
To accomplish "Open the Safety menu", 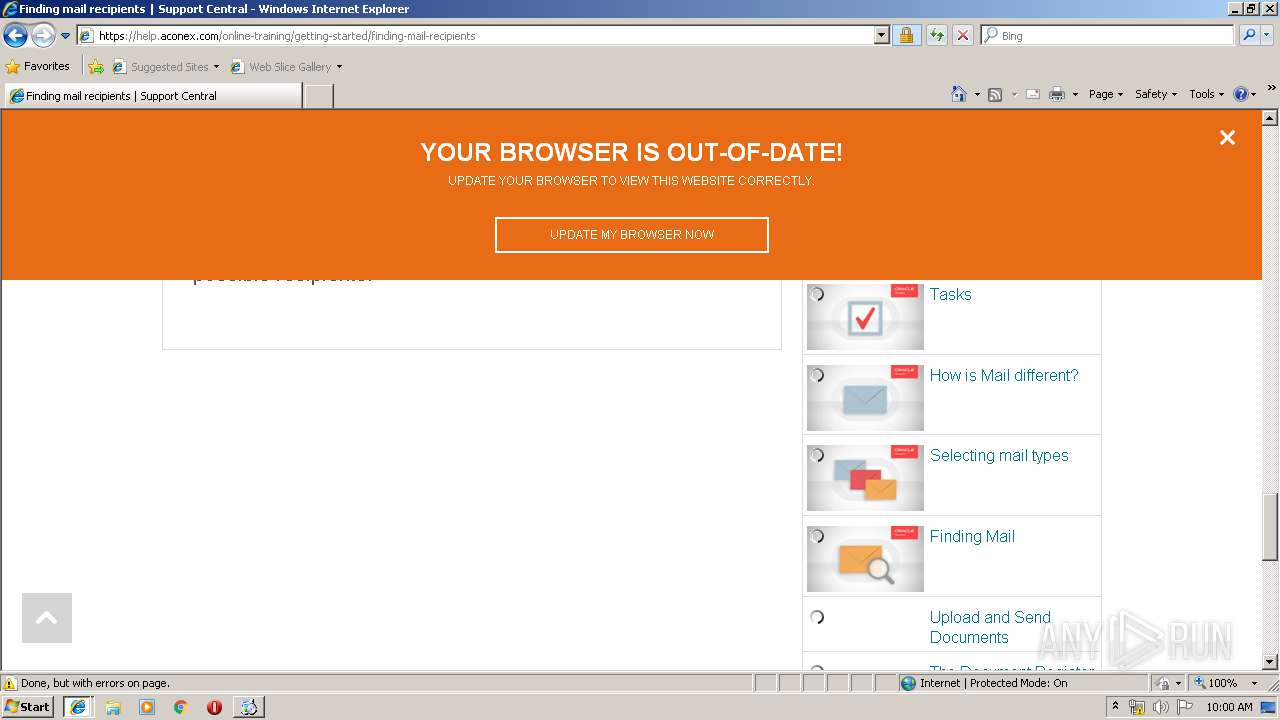I will [x=1155, y=94].
